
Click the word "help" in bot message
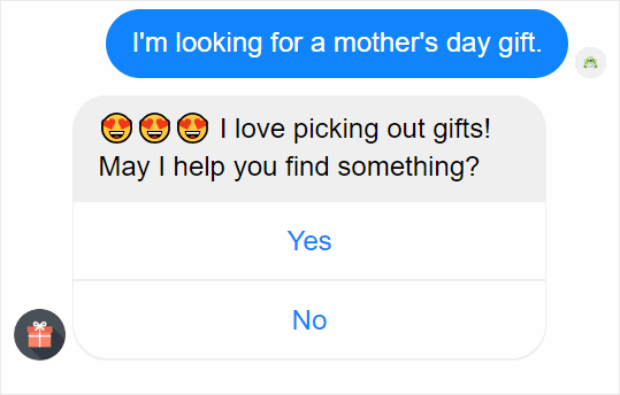[x=199, y=167]
